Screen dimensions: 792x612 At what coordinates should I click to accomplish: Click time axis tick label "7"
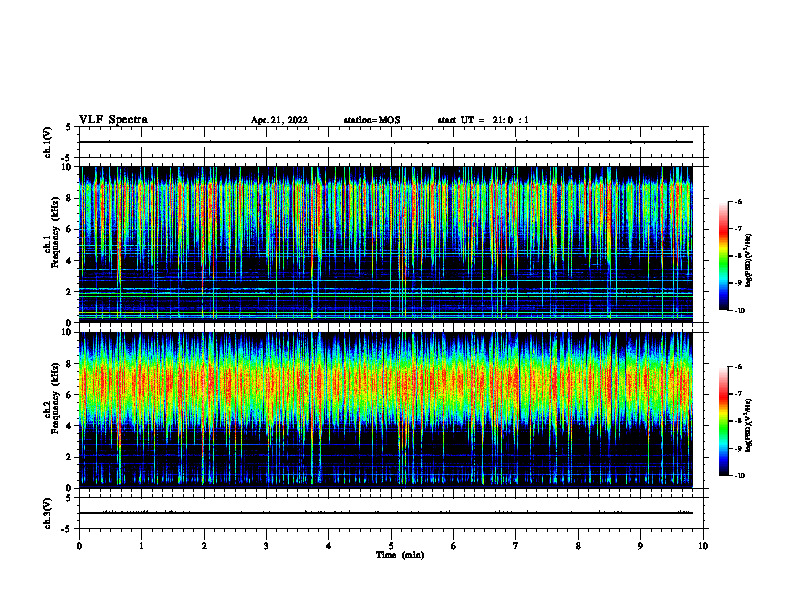point(516,546)
